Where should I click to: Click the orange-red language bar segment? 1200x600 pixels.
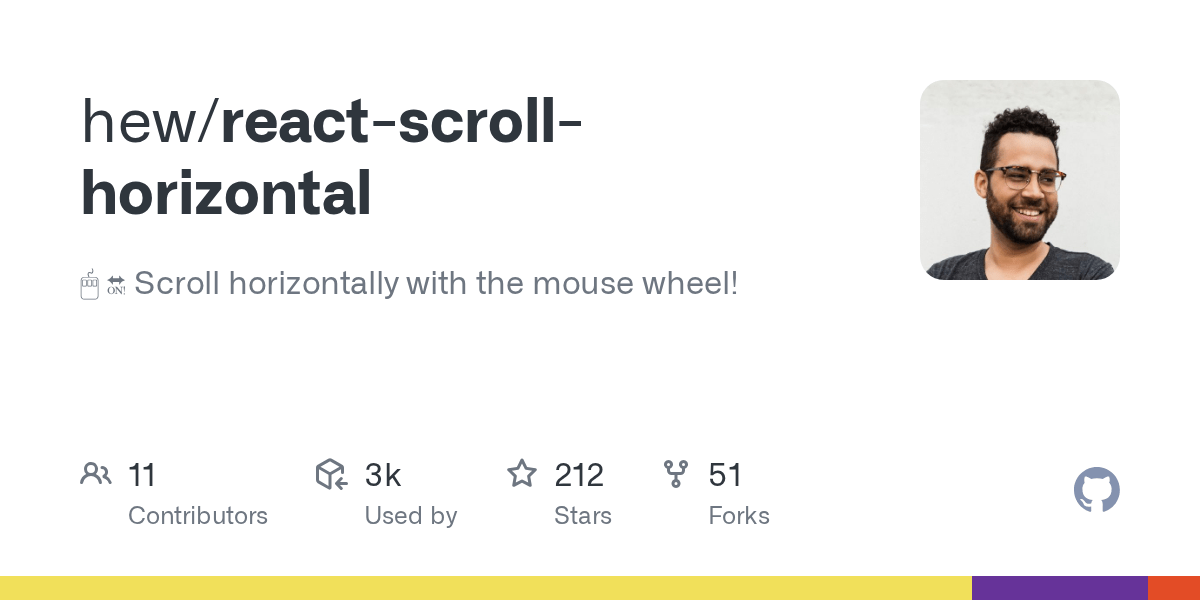point(1173,588)
